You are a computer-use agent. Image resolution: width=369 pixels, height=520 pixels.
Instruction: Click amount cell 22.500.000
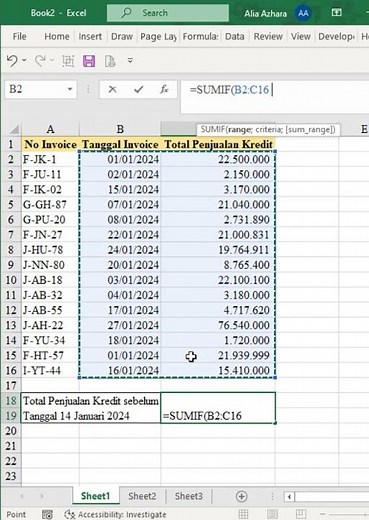tap(218, 159)
